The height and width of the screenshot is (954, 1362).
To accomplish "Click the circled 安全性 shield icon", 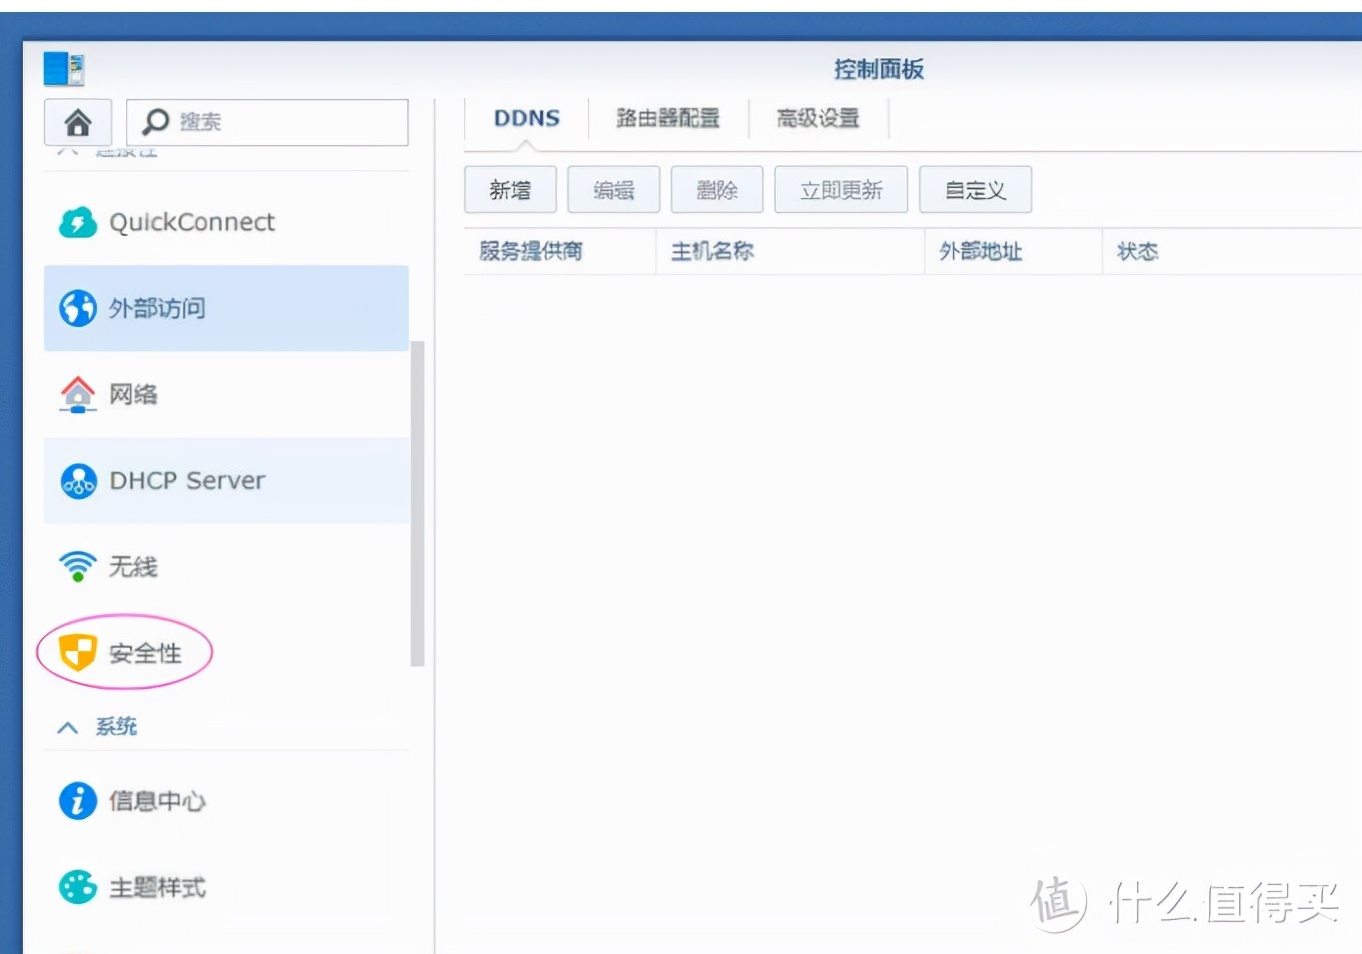I will click(77, 652).
